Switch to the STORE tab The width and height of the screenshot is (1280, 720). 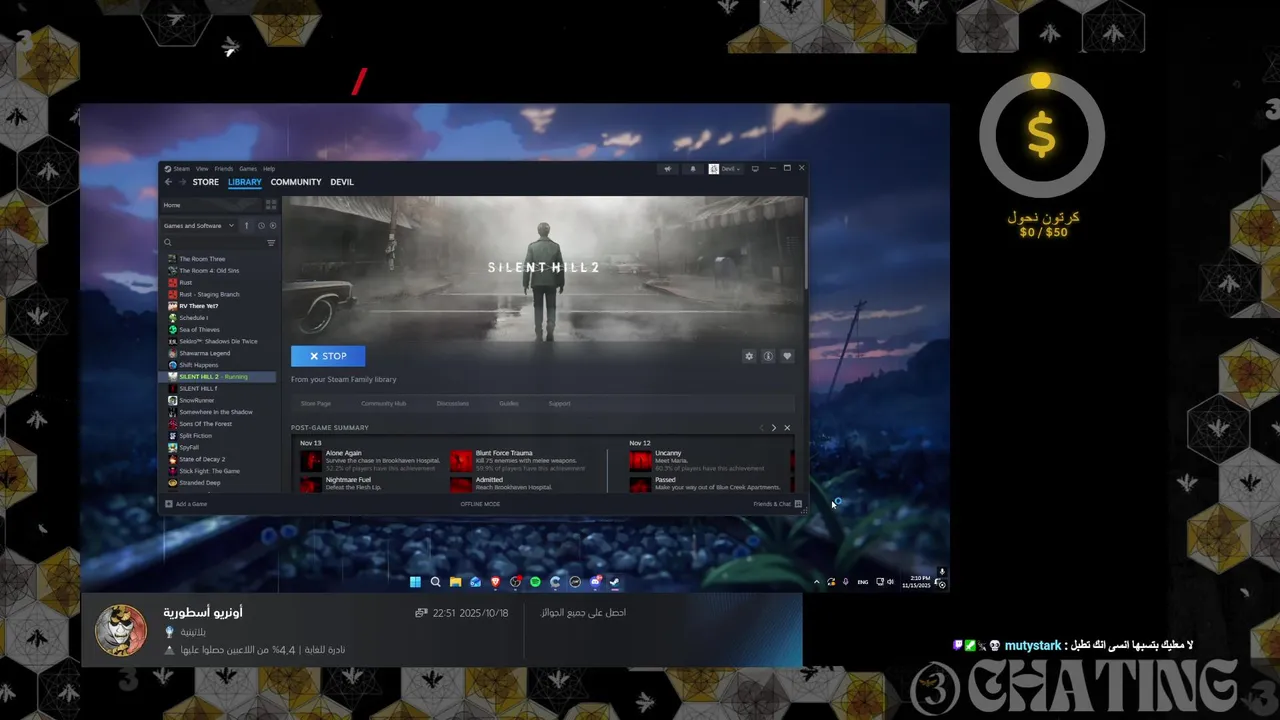click(206, 182)
